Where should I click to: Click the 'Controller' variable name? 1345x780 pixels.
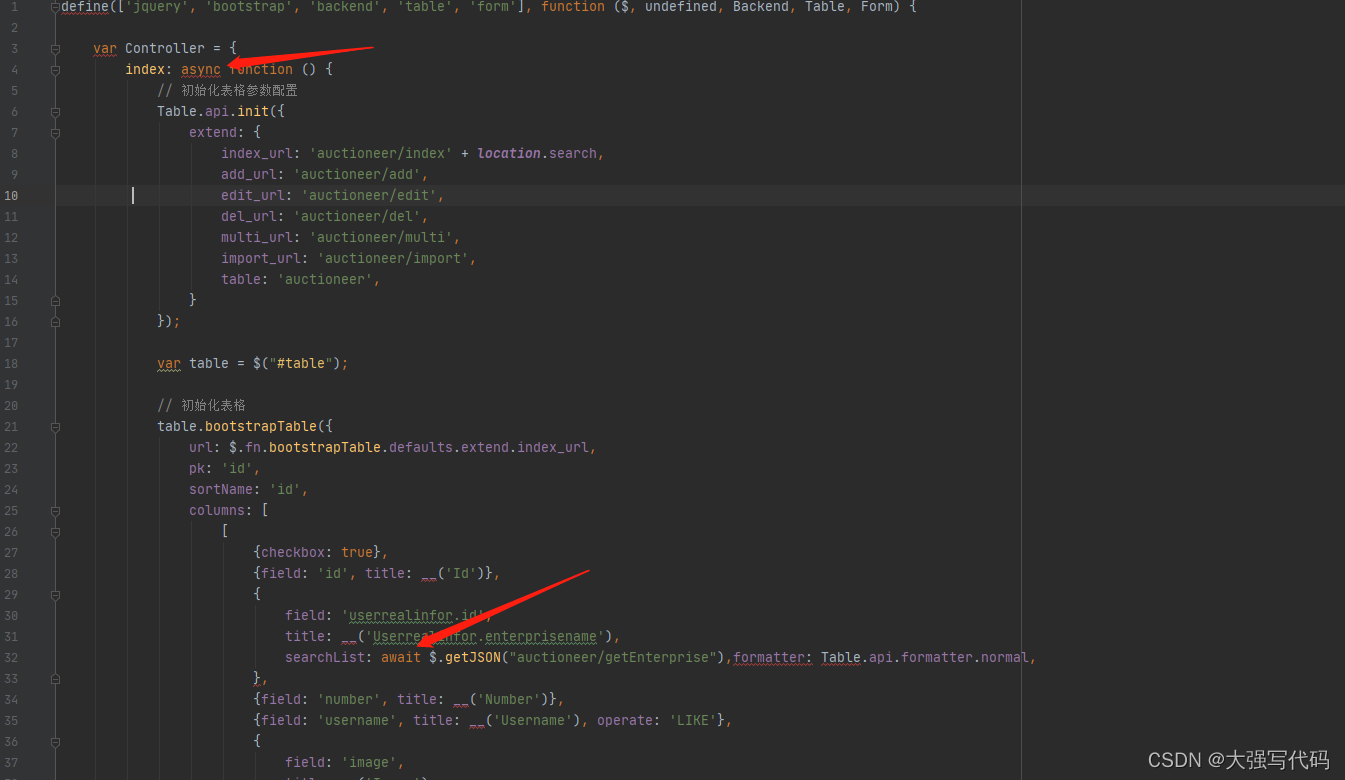tap(165, 48)
